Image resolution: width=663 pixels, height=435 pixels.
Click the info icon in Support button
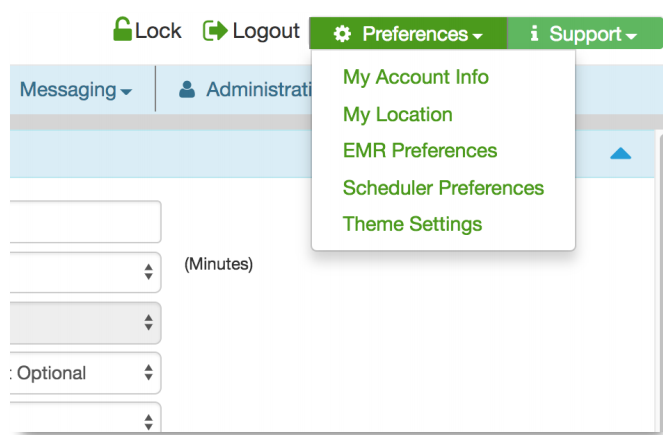tap(534, 34)
